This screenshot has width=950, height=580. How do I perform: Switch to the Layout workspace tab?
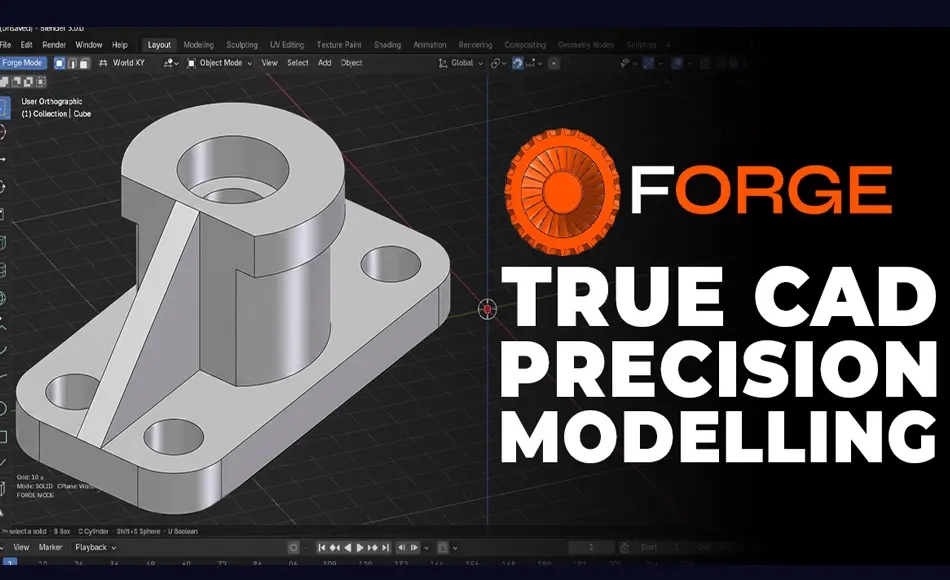click(x=159, y=45)
